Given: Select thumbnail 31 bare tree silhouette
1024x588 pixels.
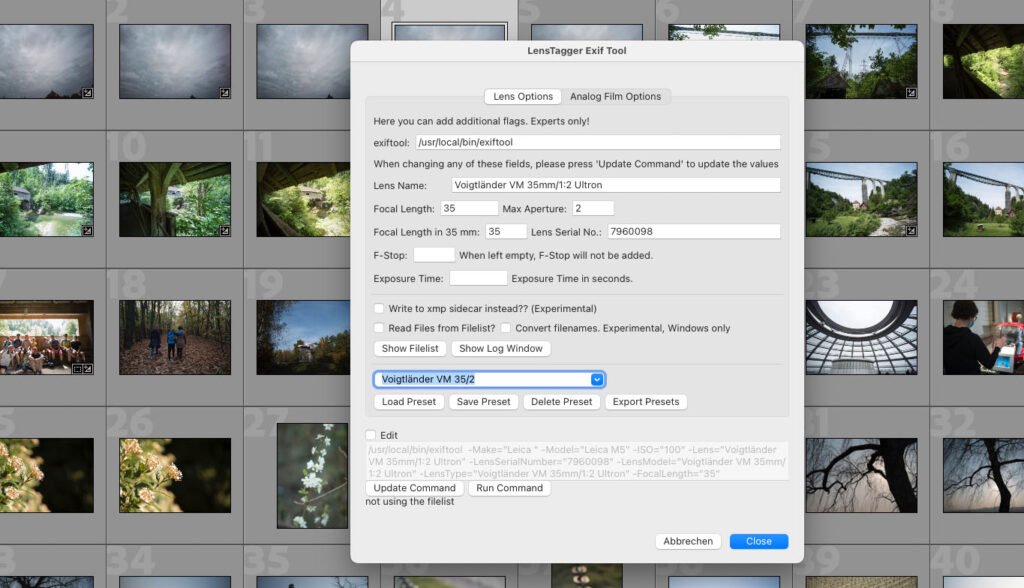Looking at the screenshot, I should pos(861,475).
